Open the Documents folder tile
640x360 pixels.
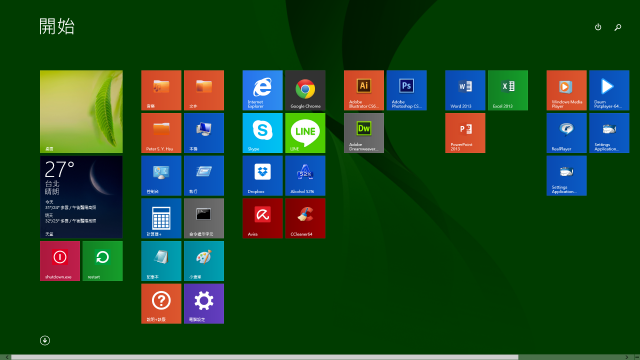204,90
